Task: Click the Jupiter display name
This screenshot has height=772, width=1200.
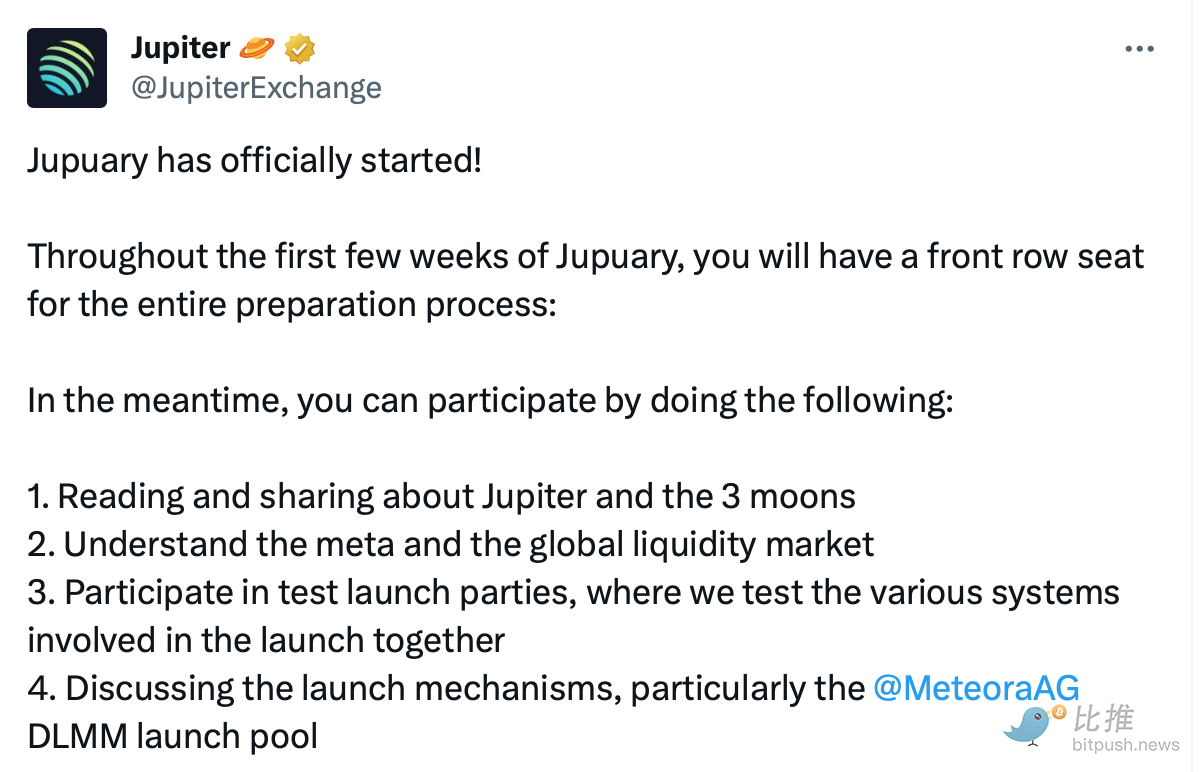Action: pos(181,47)
